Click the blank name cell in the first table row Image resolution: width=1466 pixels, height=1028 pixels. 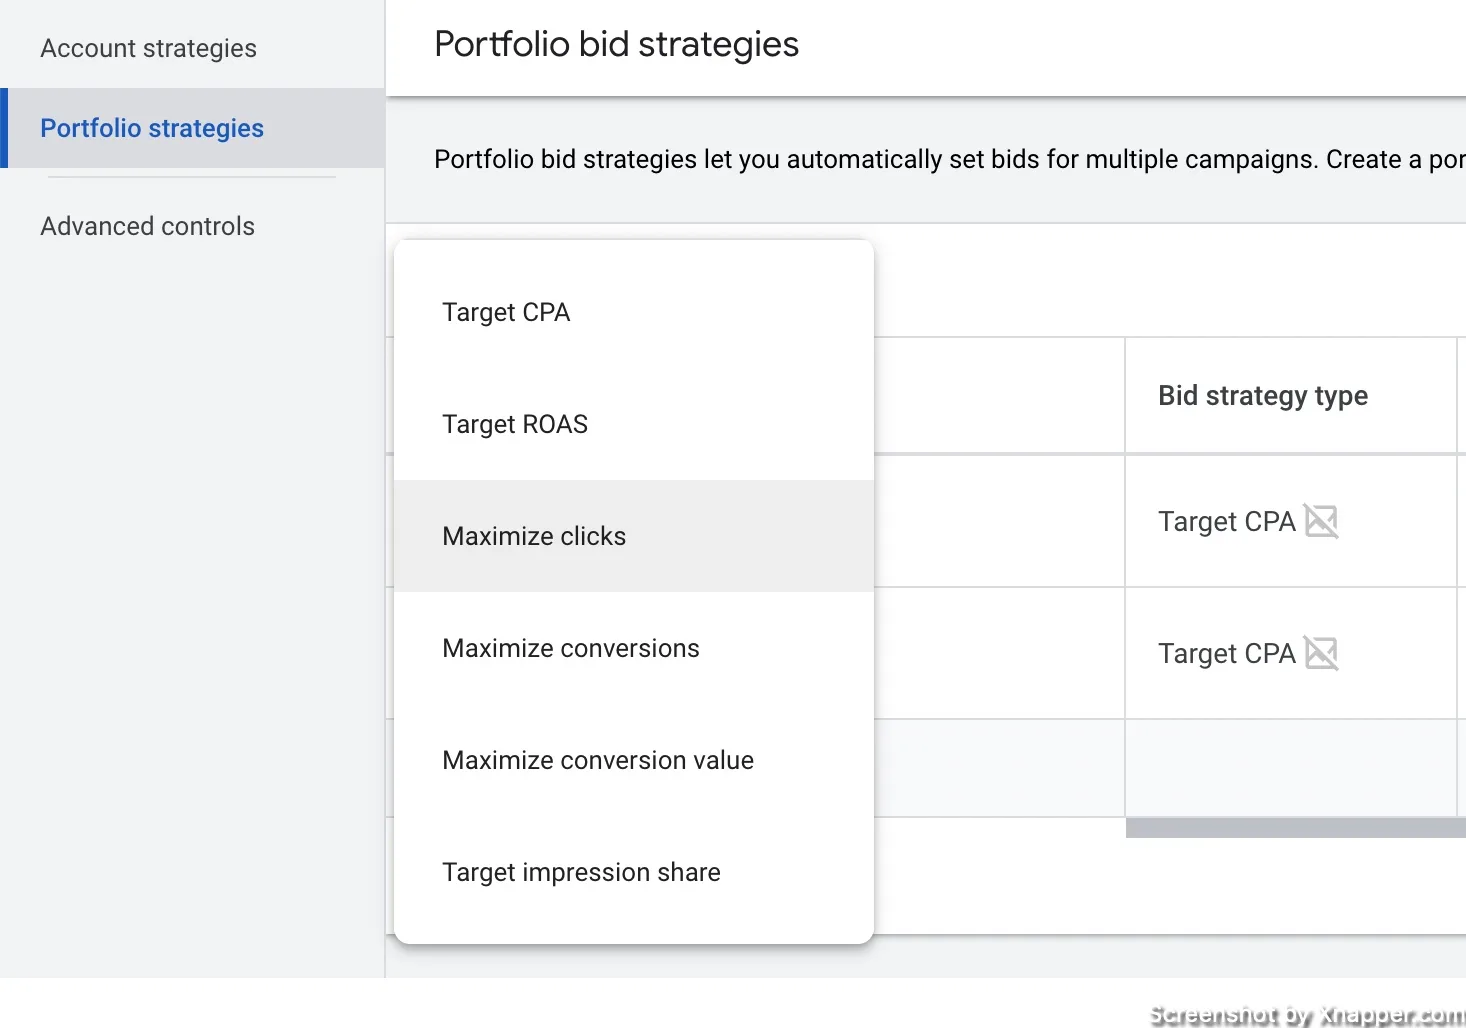998,521
